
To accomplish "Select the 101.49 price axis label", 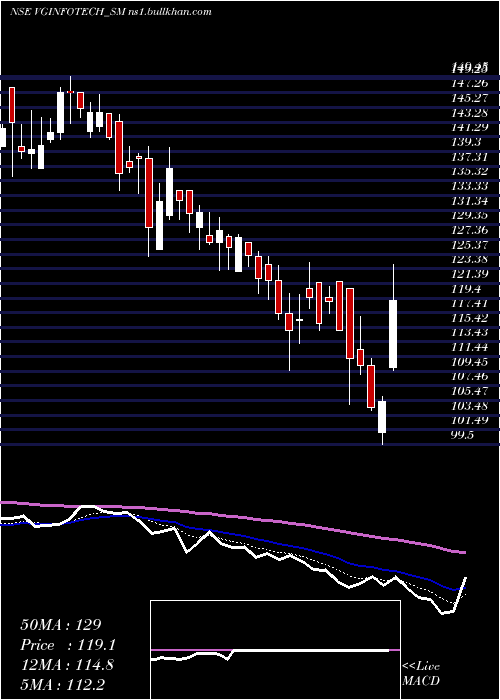I will tap(469, 421).
